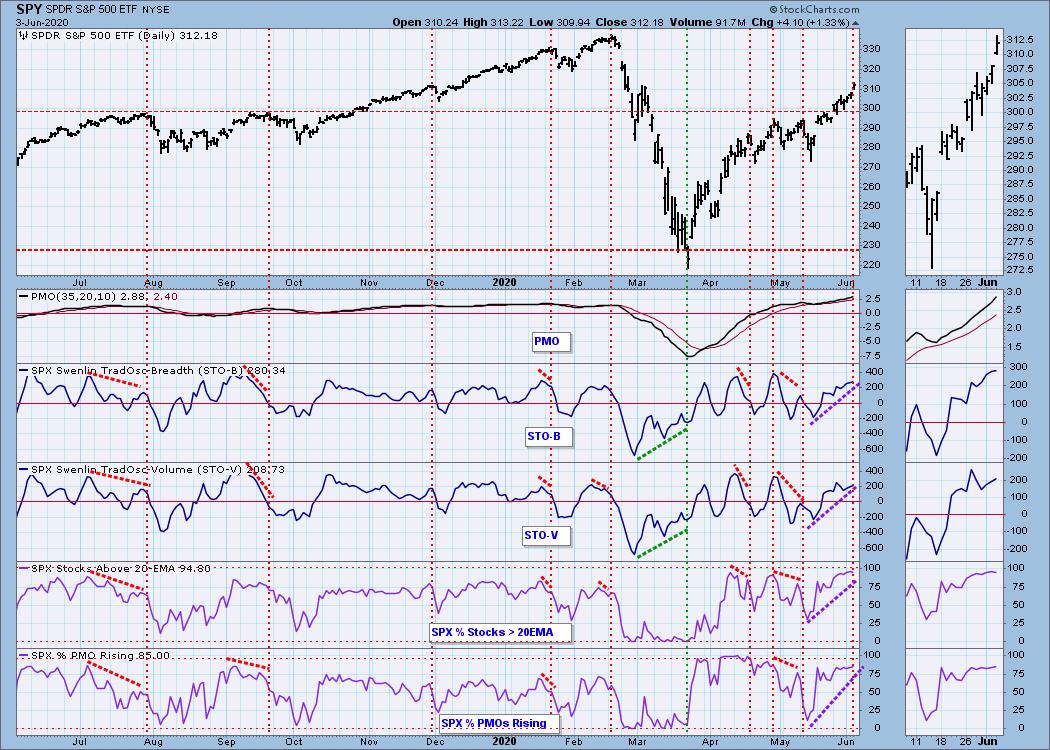Click the Close 312.18 value
This screenshot has height=750, width=1050.
(631, 22)
